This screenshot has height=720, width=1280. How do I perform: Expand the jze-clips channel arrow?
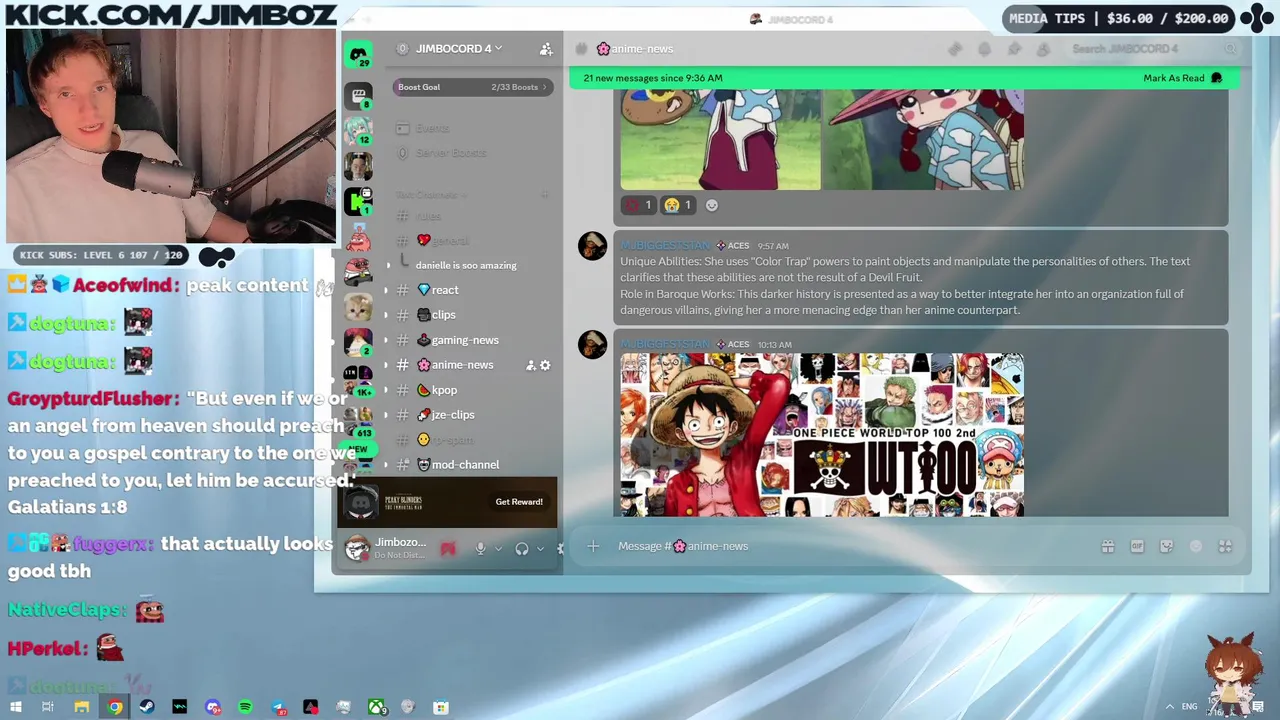[387, 415]
